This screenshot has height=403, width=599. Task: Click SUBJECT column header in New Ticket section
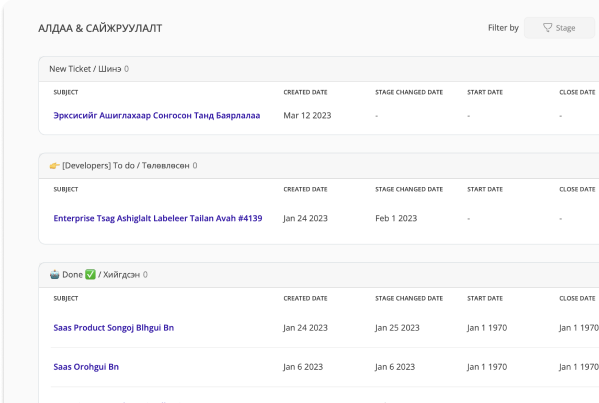pyautogui.click(x=66, y=92)
